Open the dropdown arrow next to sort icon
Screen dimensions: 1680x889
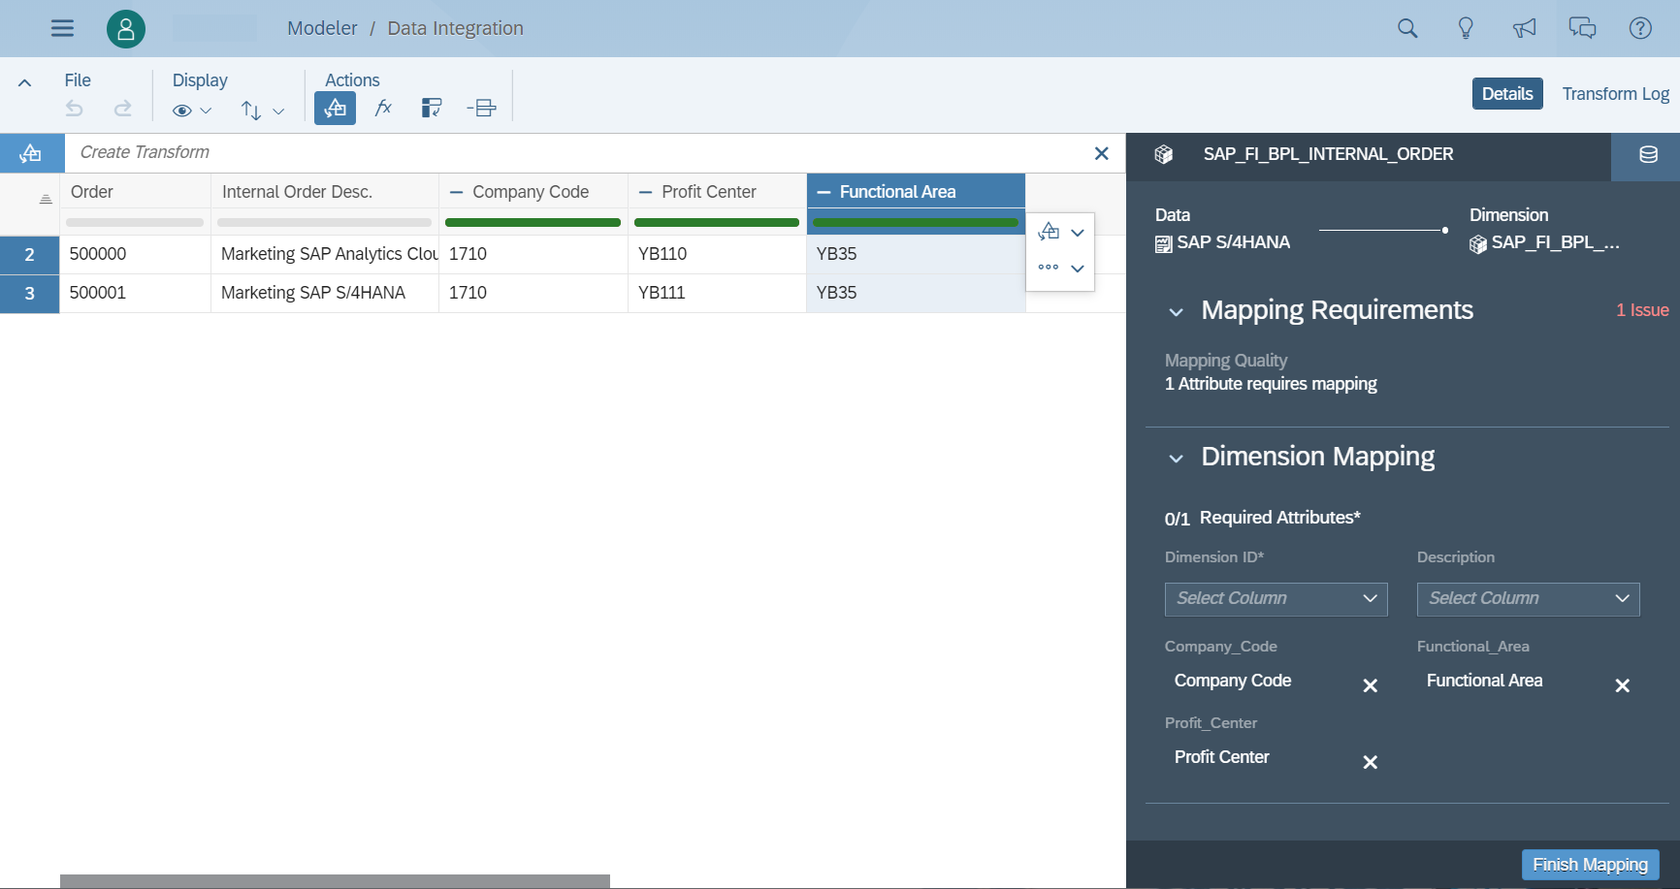279,111
